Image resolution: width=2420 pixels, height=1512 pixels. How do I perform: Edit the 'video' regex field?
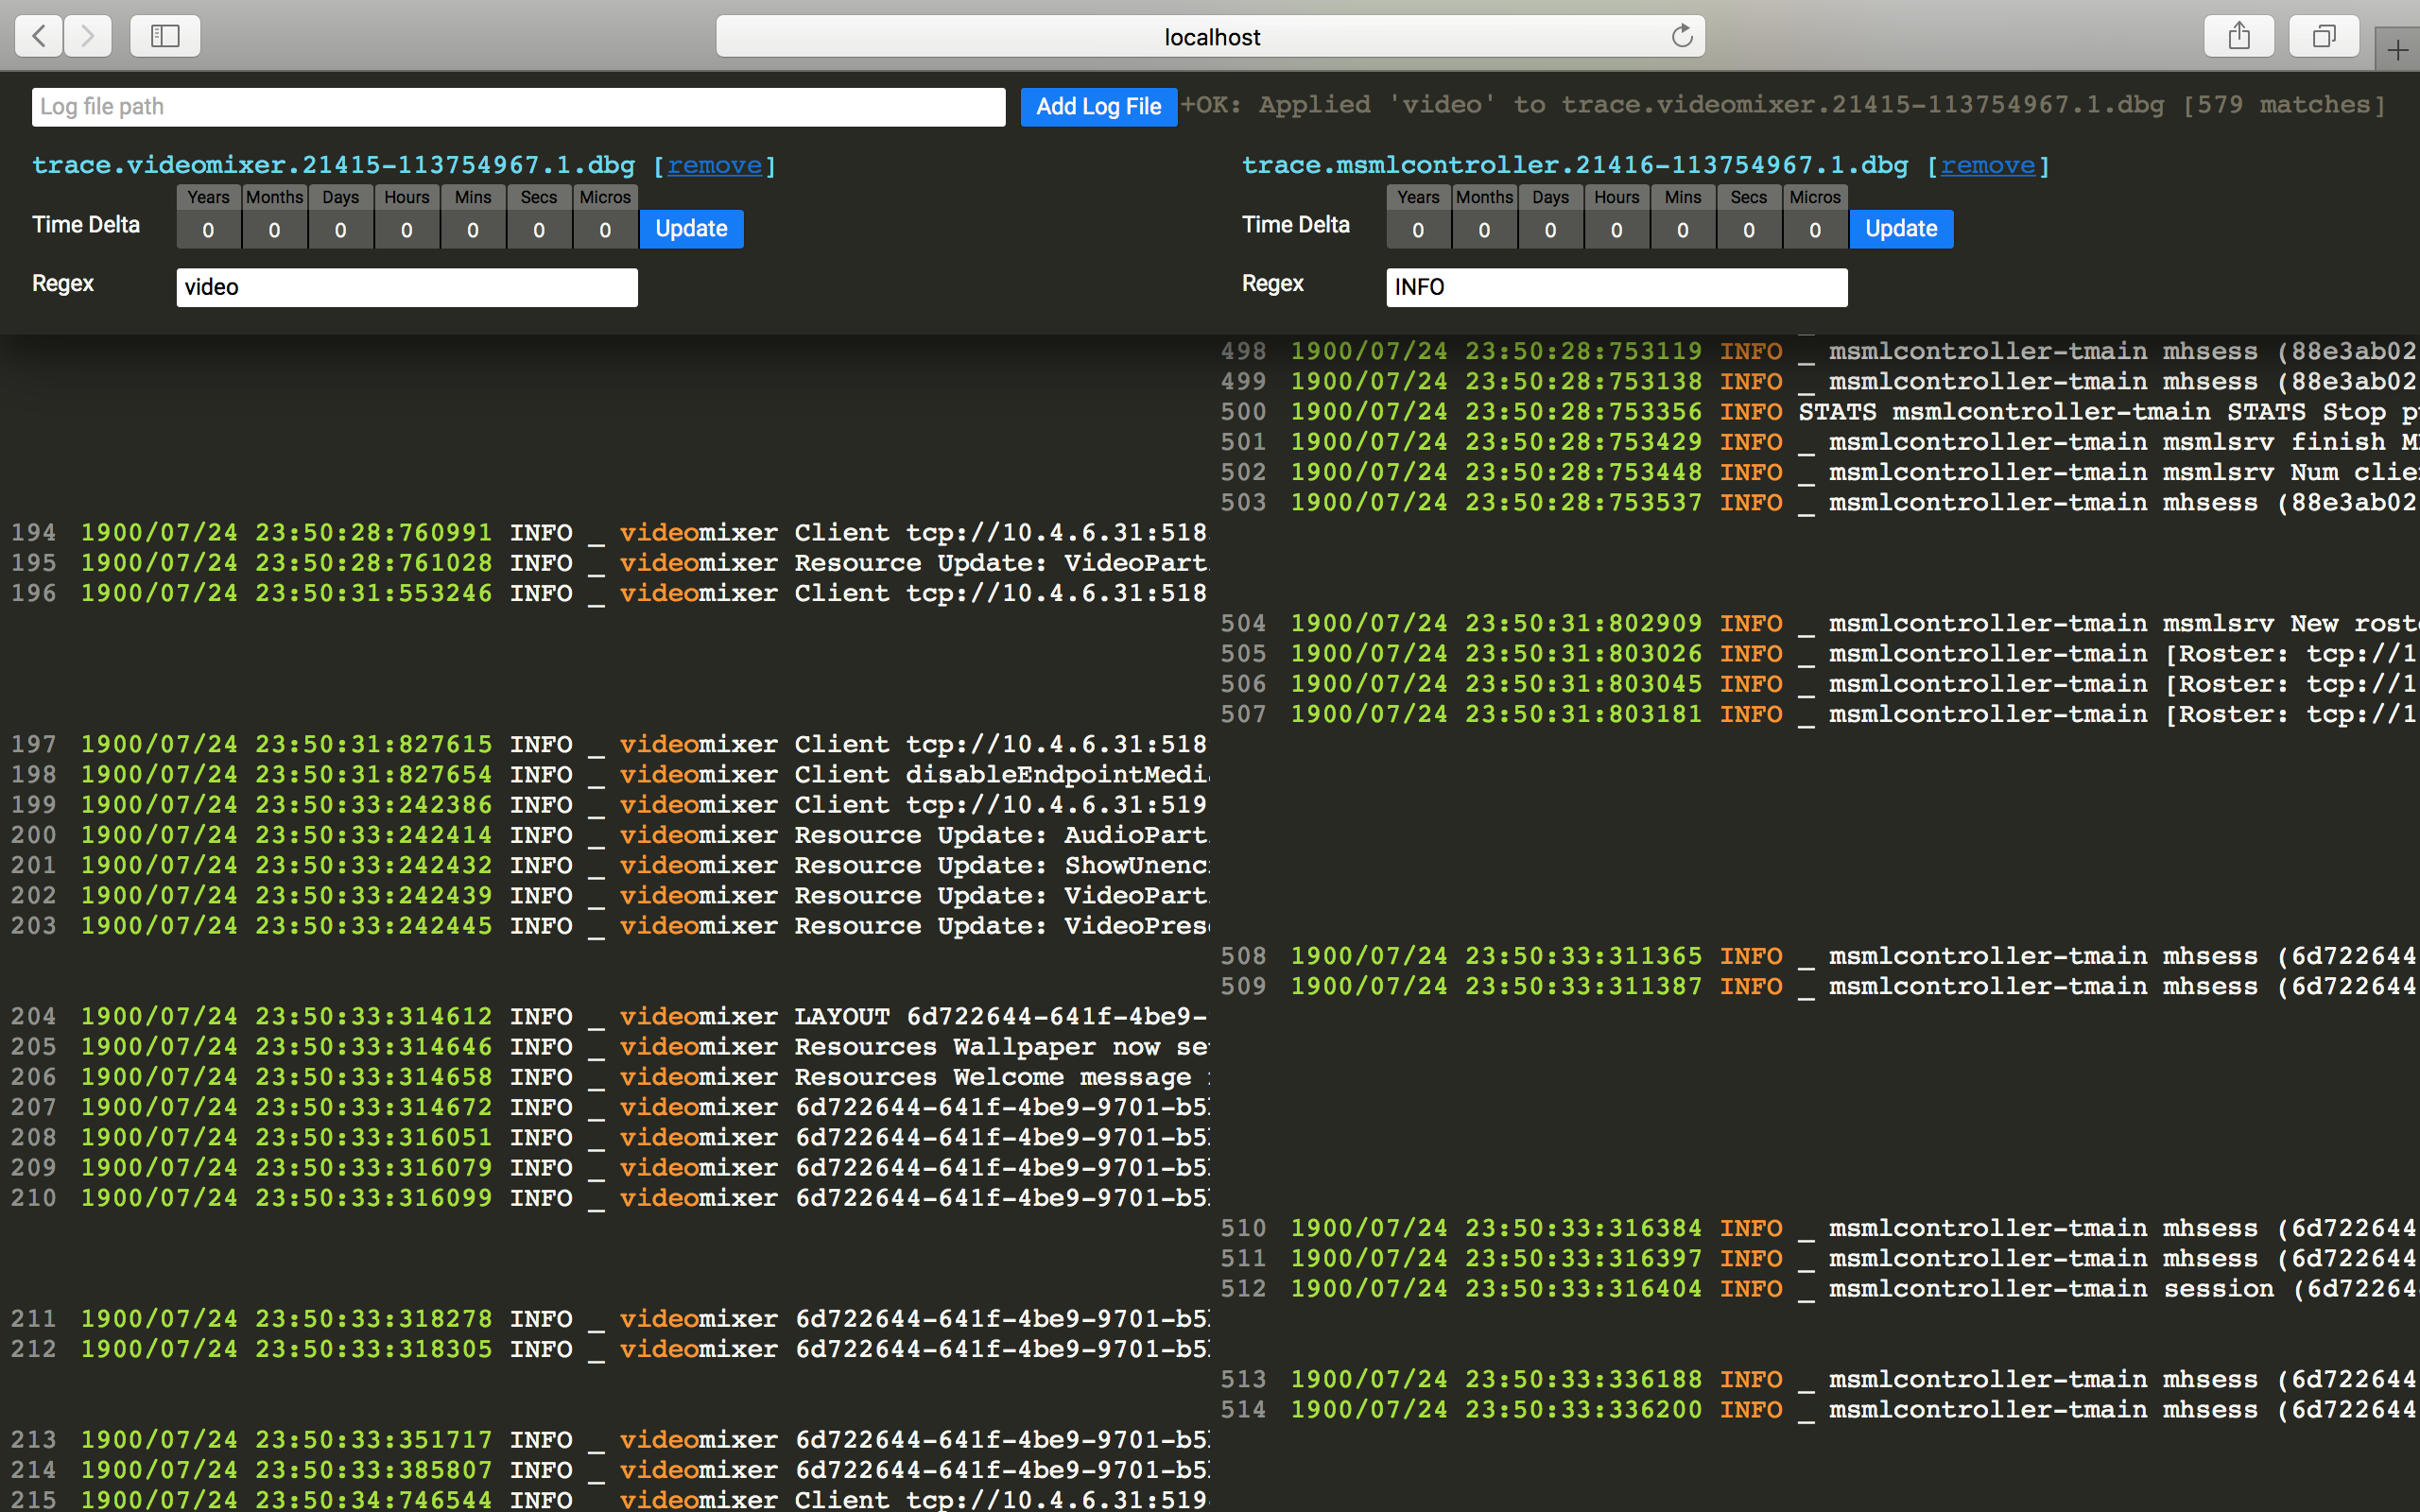407,287
